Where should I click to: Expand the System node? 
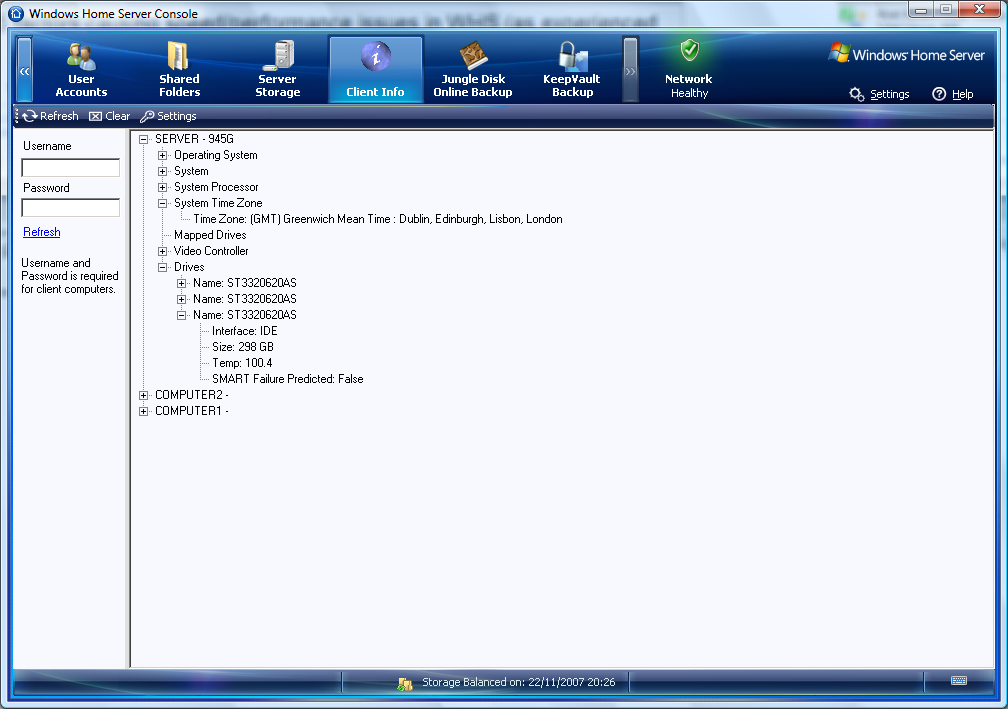click(163, 171)
